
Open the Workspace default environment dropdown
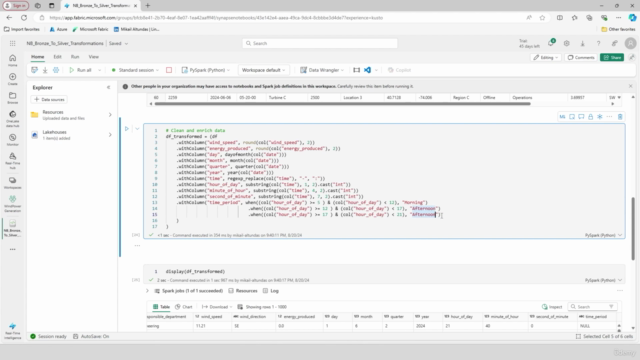(263, 70)
